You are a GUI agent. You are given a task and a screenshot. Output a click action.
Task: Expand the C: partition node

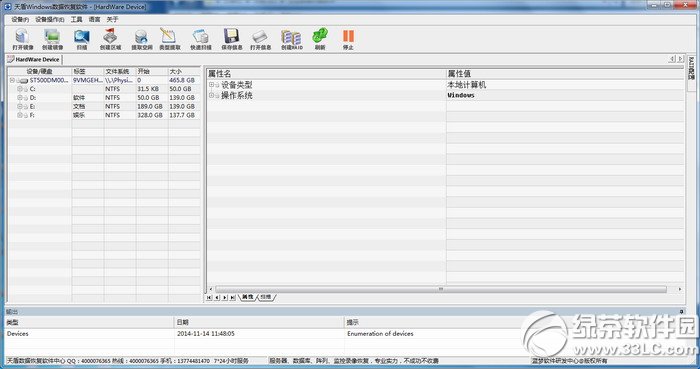[x=20, y=89]
